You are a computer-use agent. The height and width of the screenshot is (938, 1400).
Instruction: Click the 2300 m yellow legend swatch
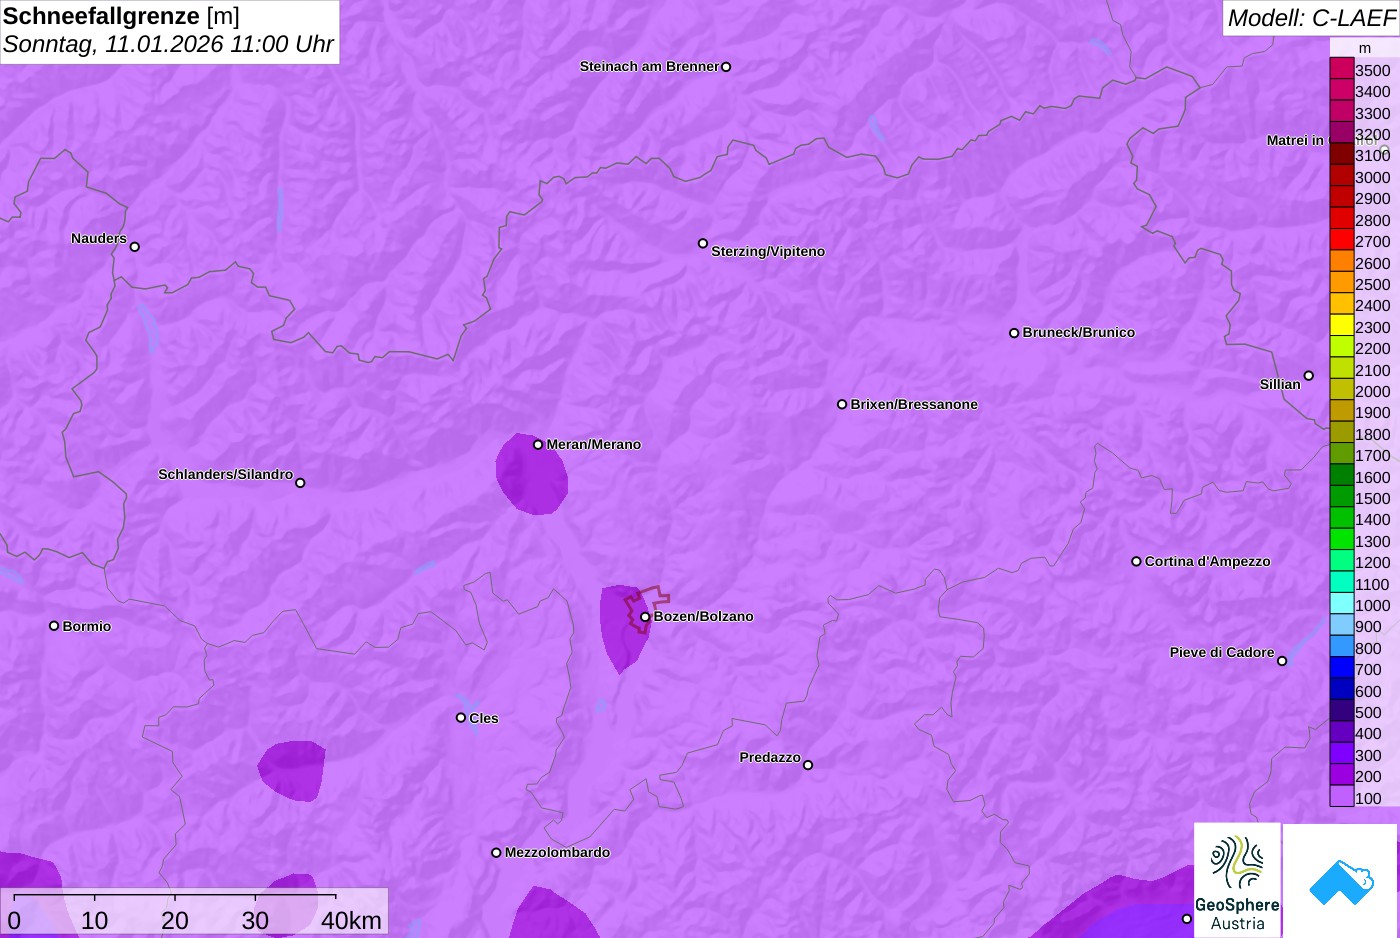pyautogui.click(x=1342, y=326)
